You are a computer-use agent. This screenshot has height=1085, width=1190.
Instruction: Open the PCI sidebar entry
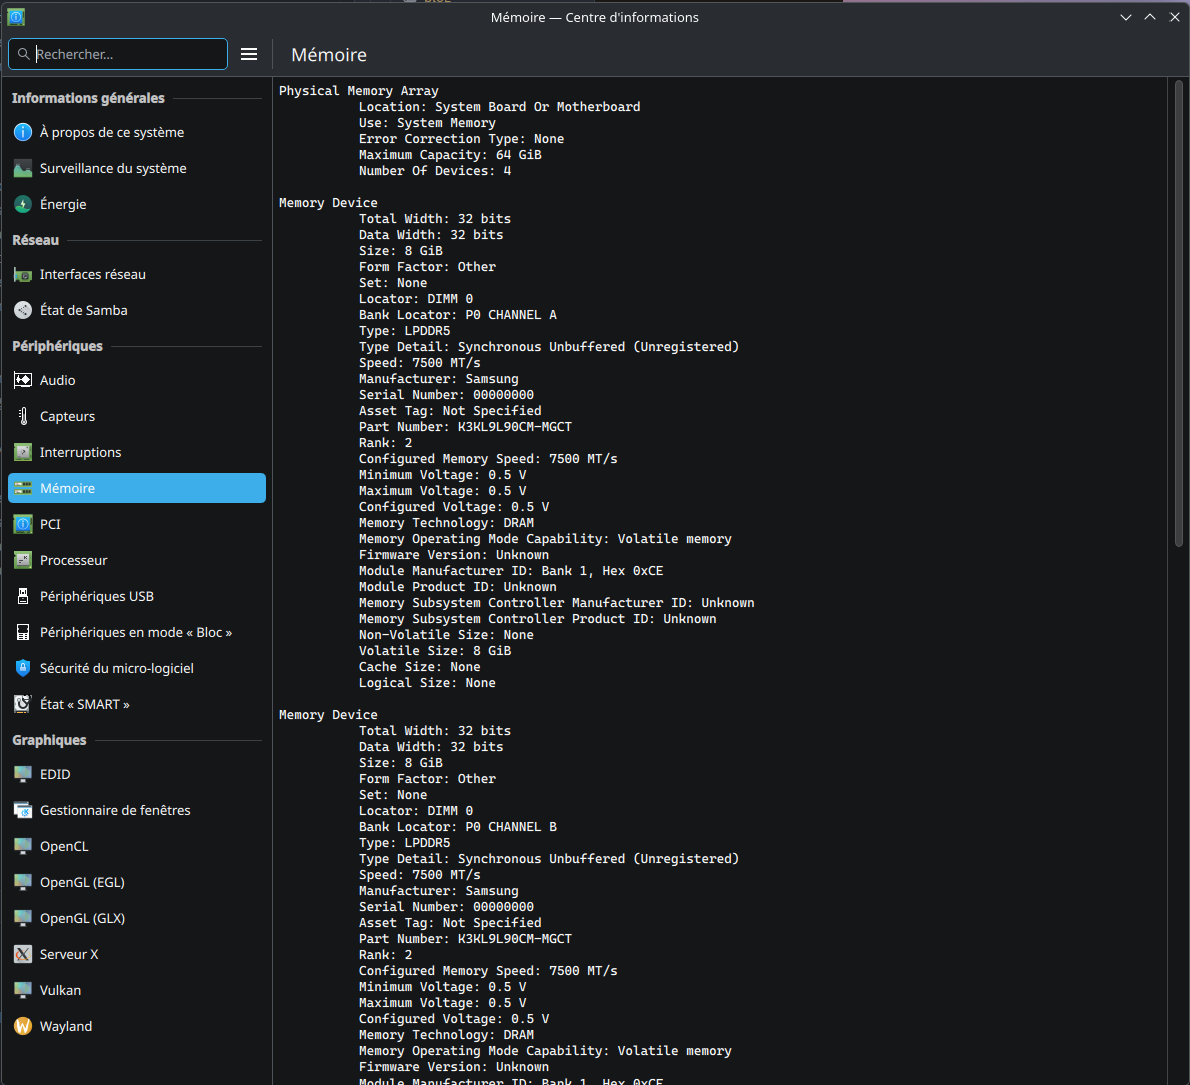[137, 524]
